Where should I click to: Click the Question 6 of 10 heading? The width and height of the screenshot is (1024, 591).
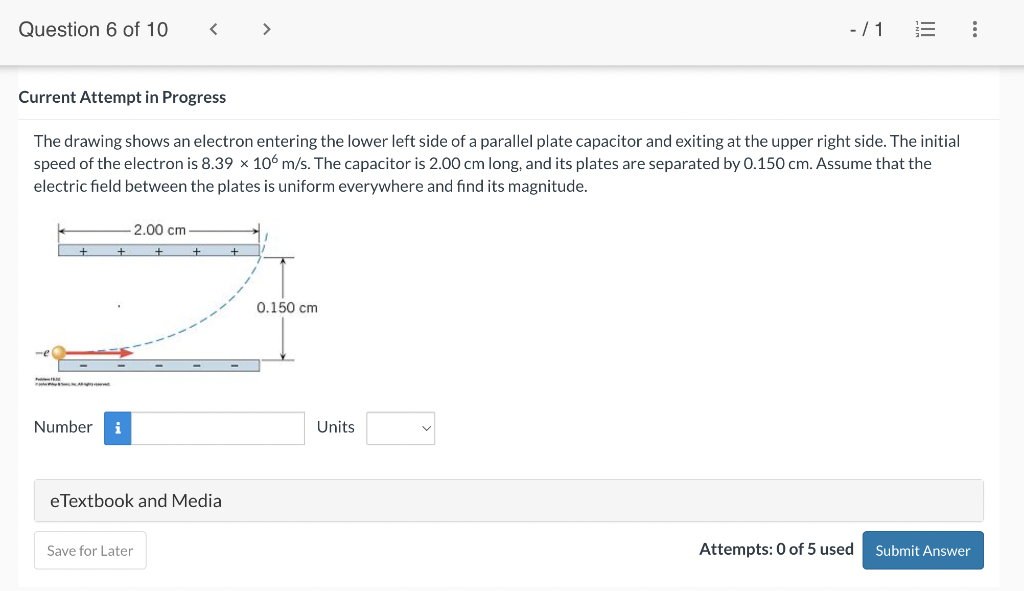point(93,30)
